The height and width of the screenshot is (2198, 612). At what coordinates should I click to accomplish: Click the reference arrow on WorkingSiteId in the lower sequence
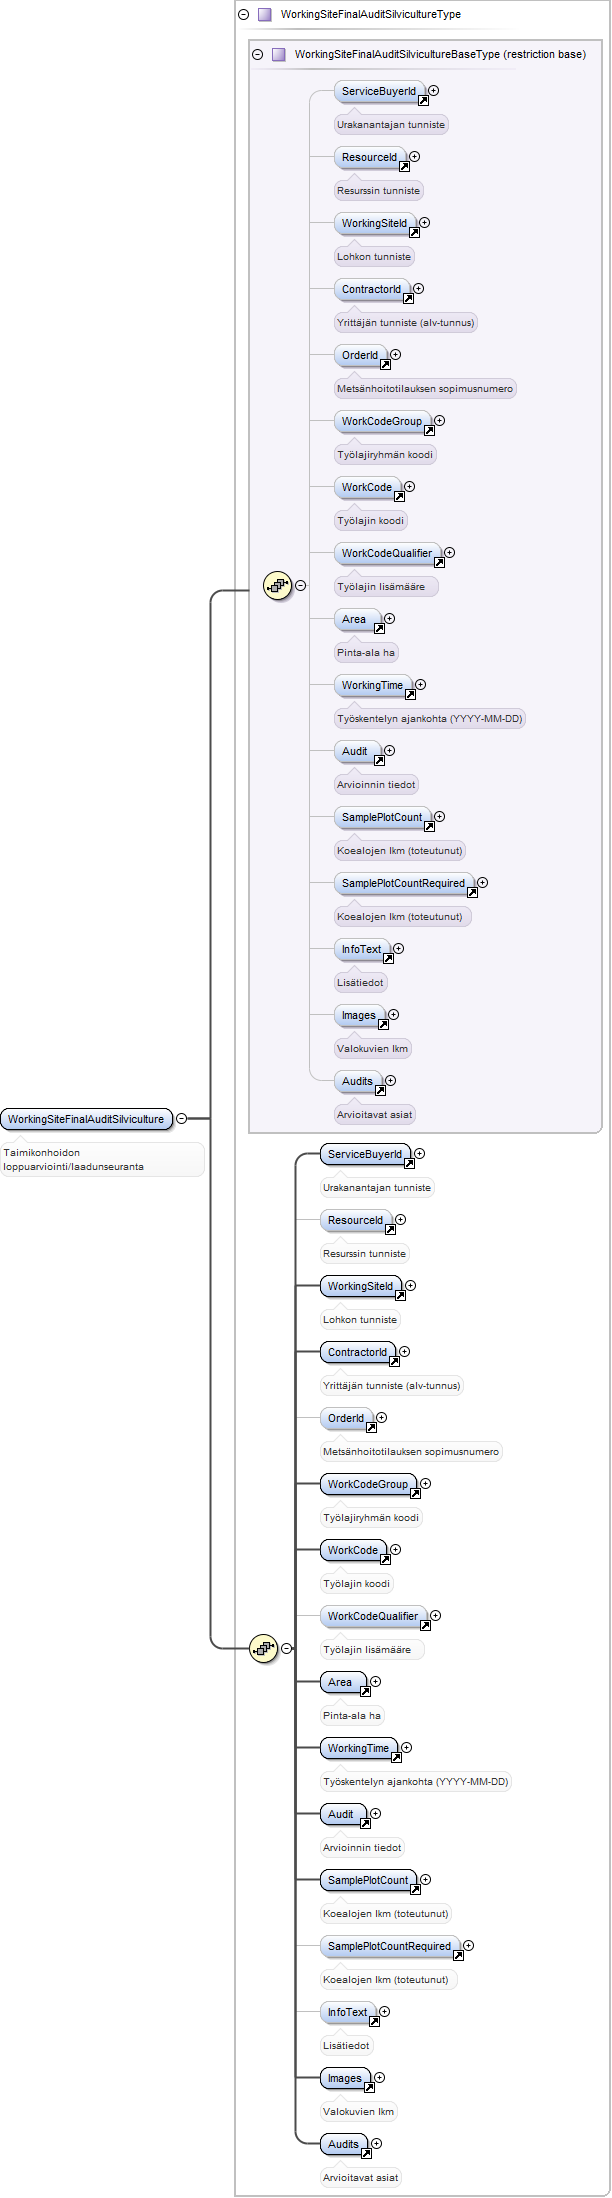[400, 1296]
